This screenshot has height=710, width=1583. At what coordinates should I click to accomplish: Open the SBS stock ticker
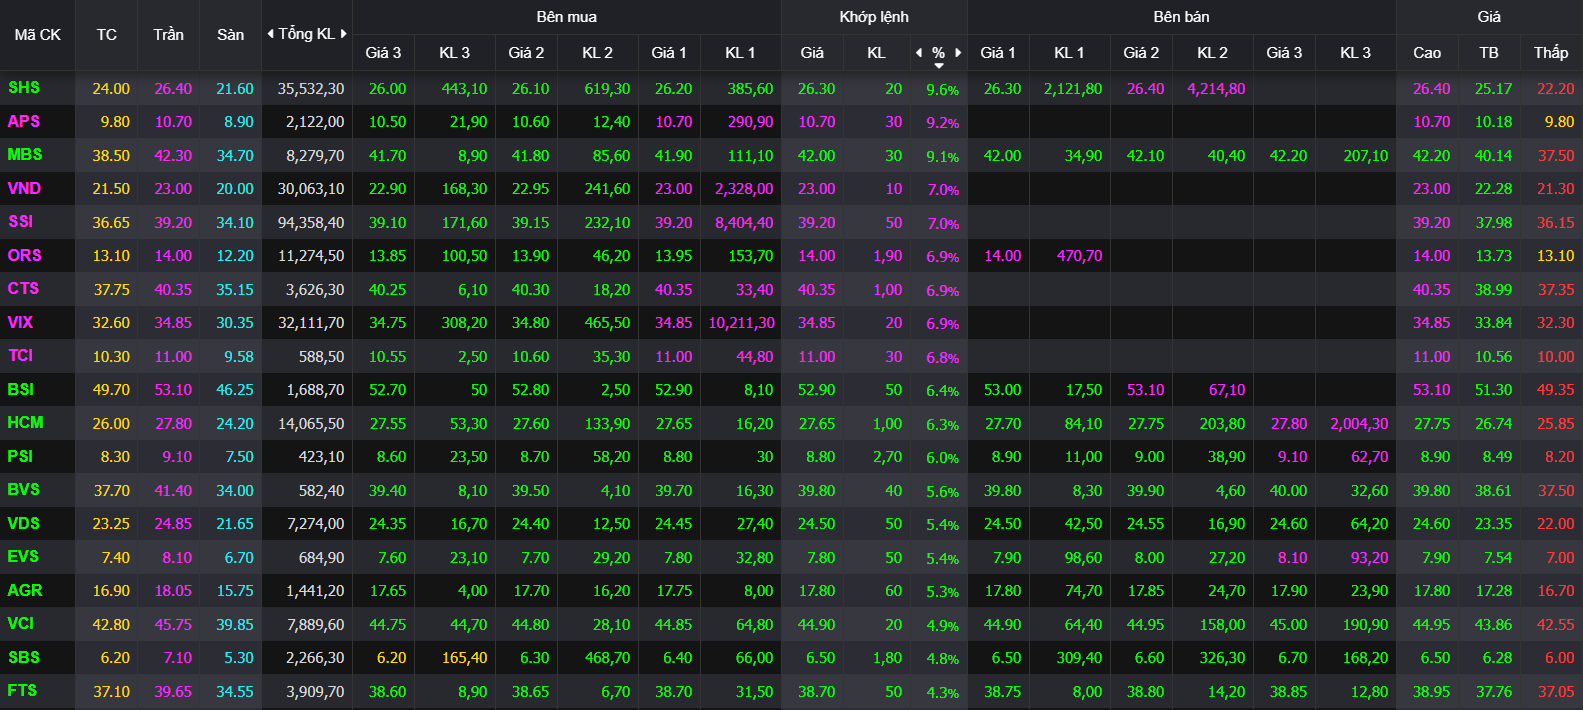[24, 657]
